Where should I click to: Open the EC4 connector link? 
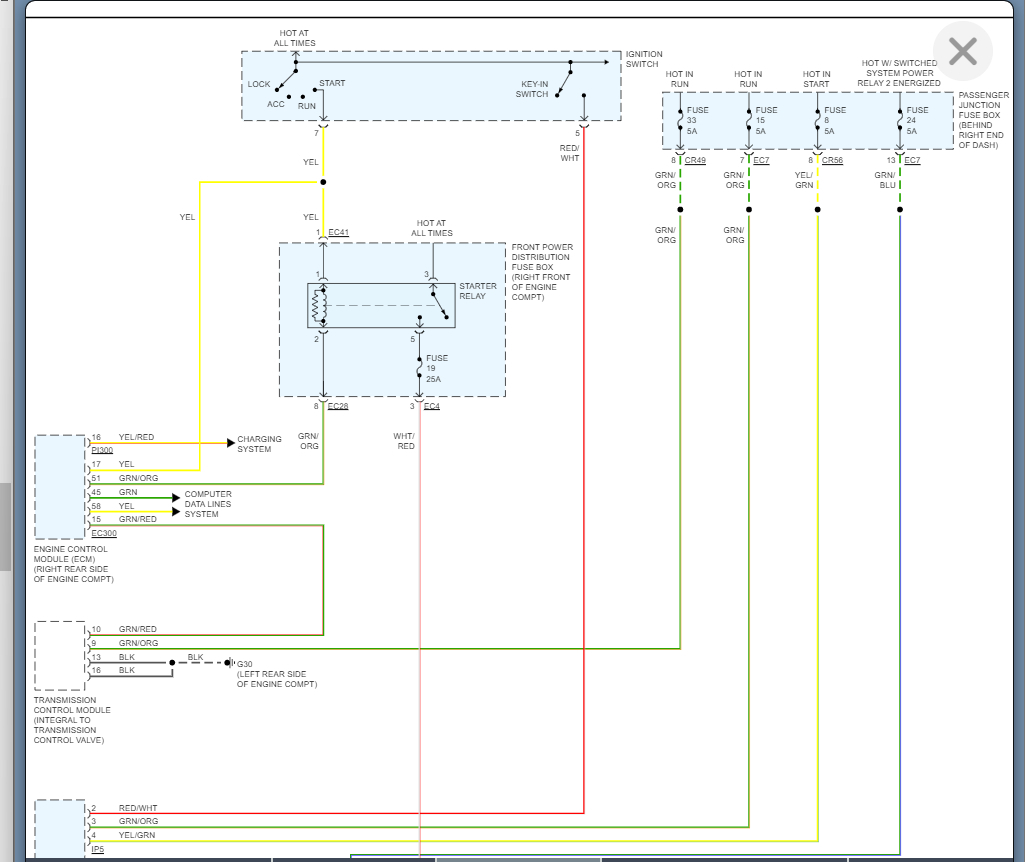(x=431, y=406)
